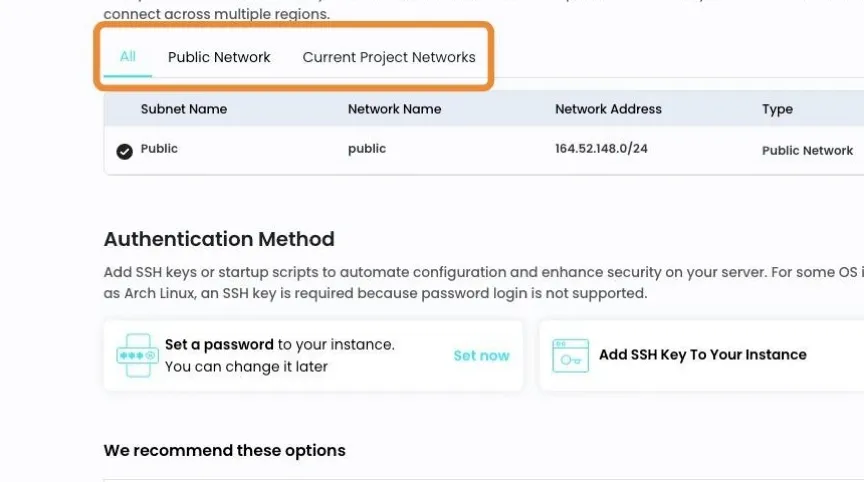Screen dimensions: 864x482
Task: Select the Public subnet row name
Action: (x=159, y=149)
